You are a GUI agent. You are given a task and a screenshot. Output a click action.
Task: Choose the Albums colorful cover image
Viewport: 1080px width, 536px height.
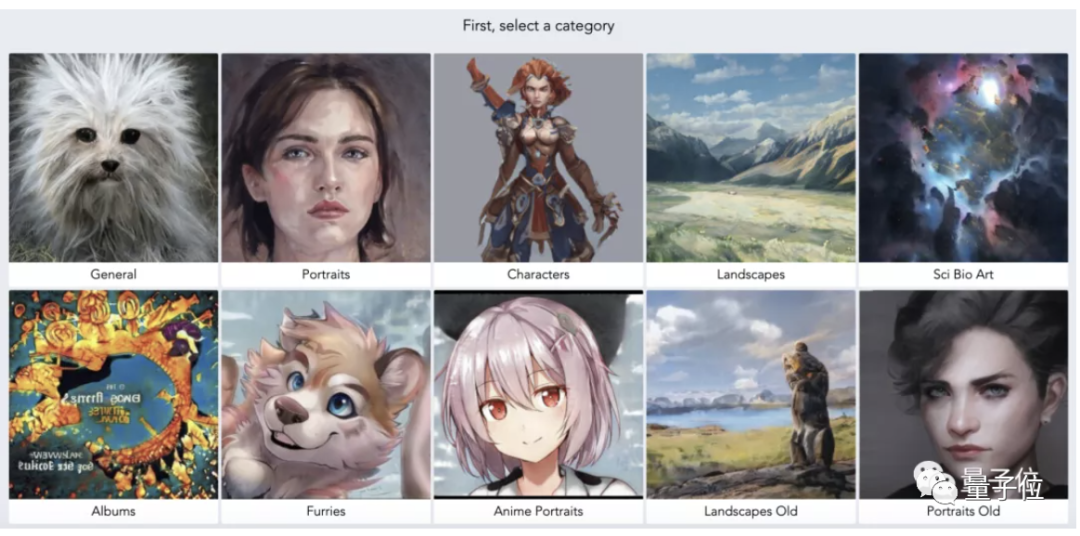point(114,395)
